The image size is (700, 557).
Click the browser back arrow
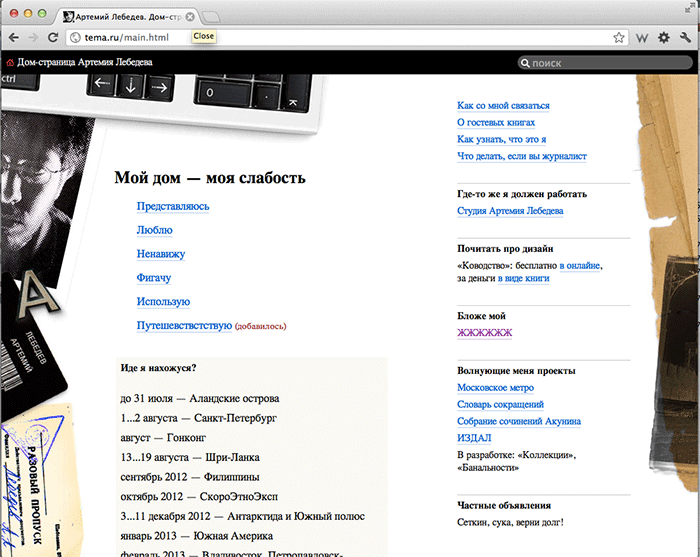click(13, 38)
